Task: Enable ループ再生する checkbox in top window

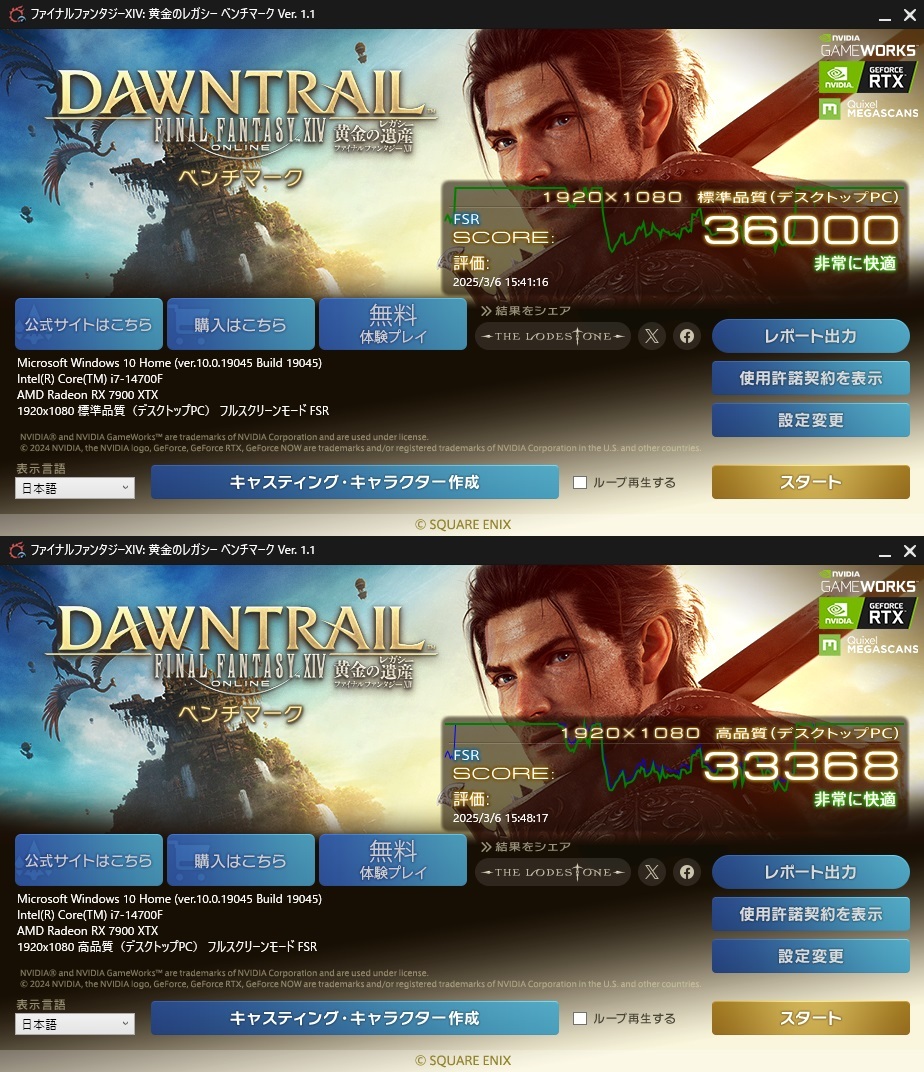Action: (580, 482)
